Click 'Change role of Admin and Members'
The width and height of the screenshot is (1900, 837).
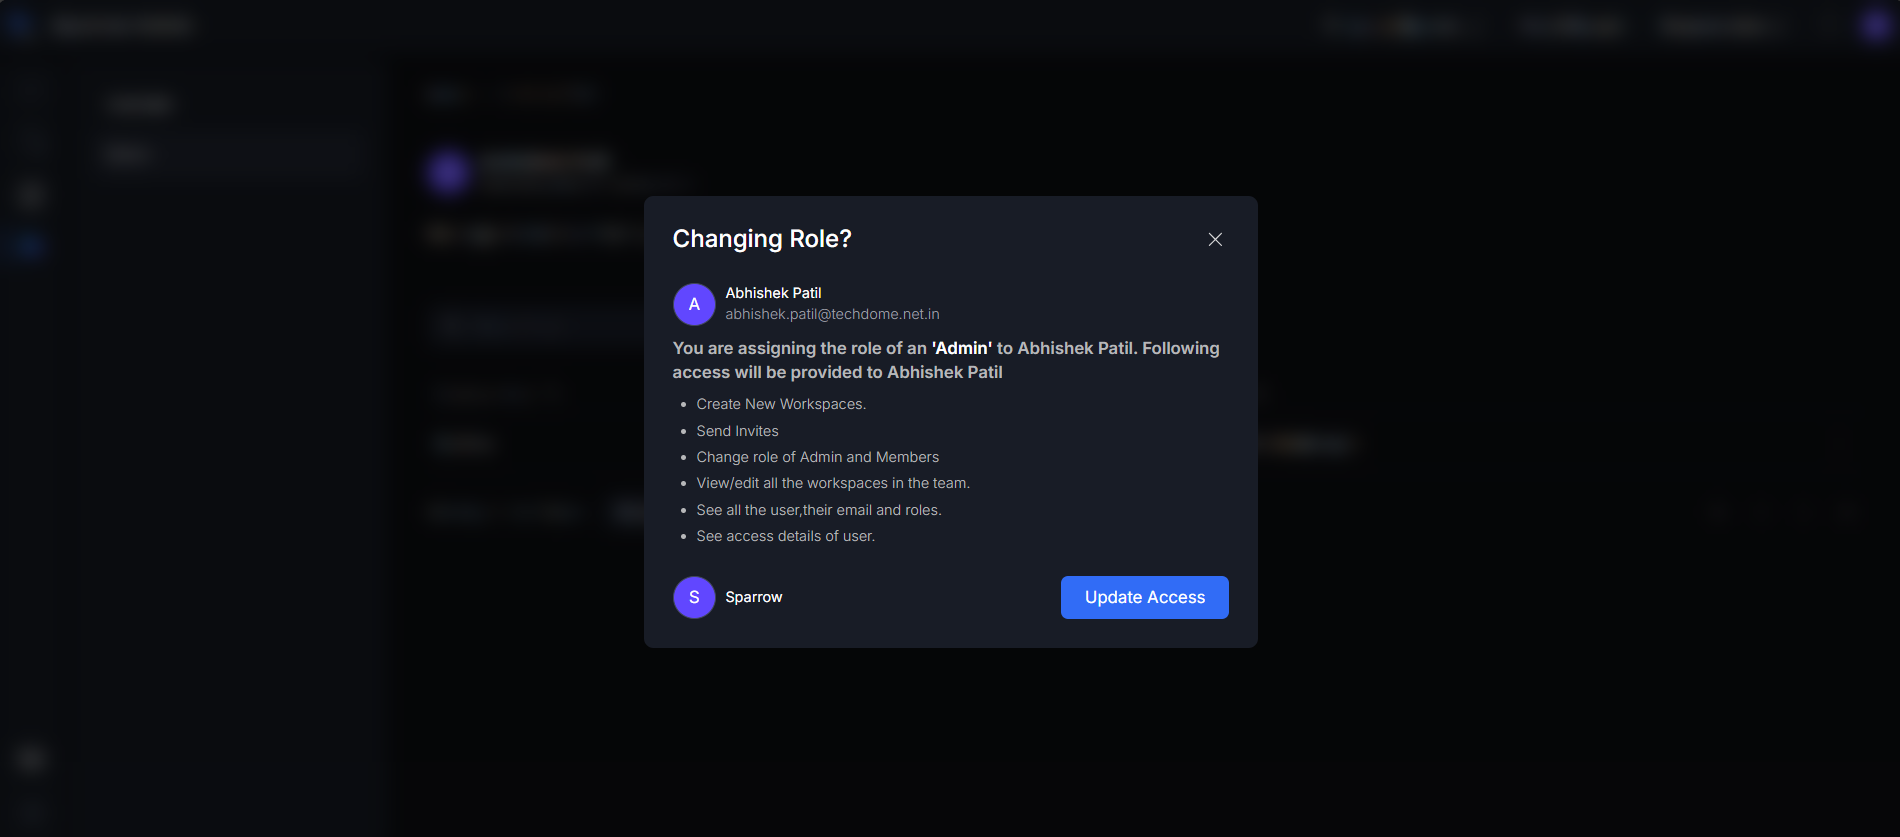817,457
